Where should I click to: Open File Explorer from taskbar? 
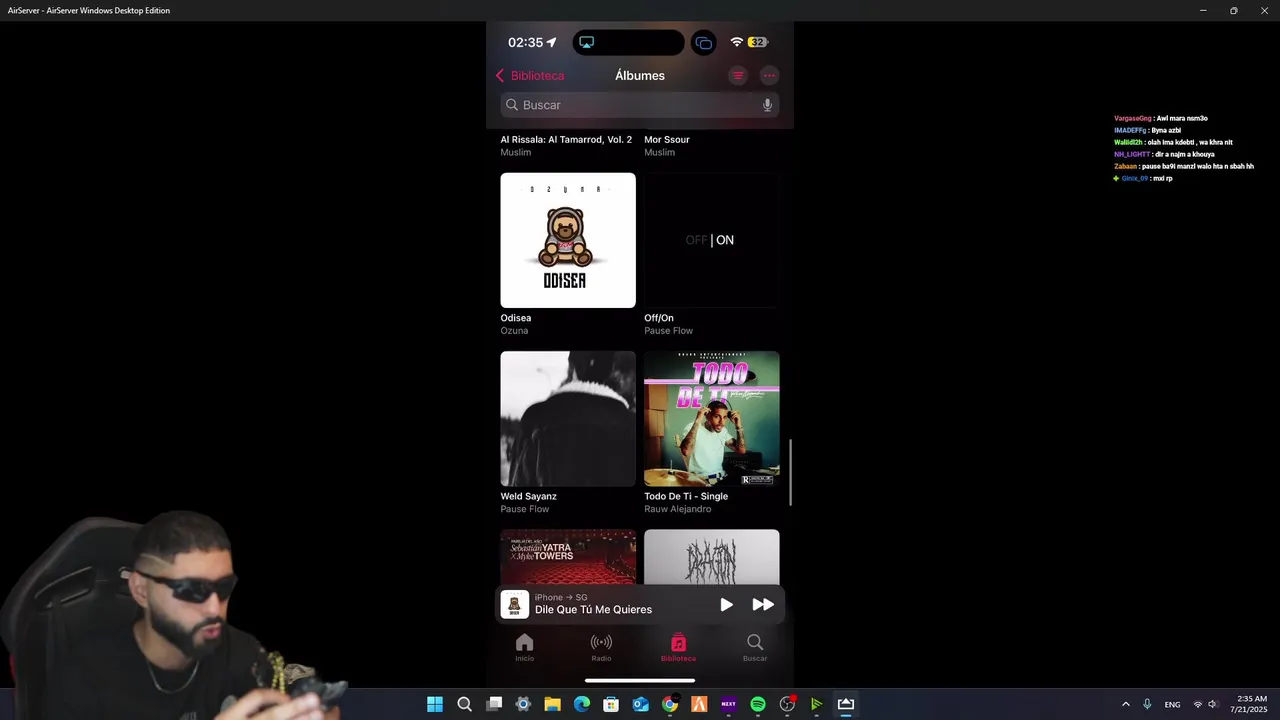(x=552, y=704)
